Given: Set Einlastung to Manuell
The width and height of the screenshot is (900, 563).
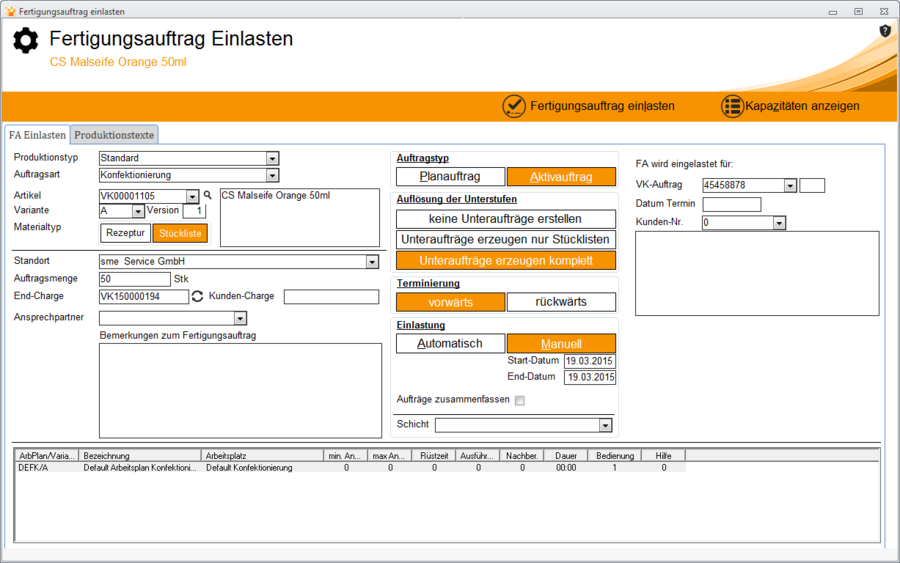Looking at the screenshot, I should click(x=561, y=344).
